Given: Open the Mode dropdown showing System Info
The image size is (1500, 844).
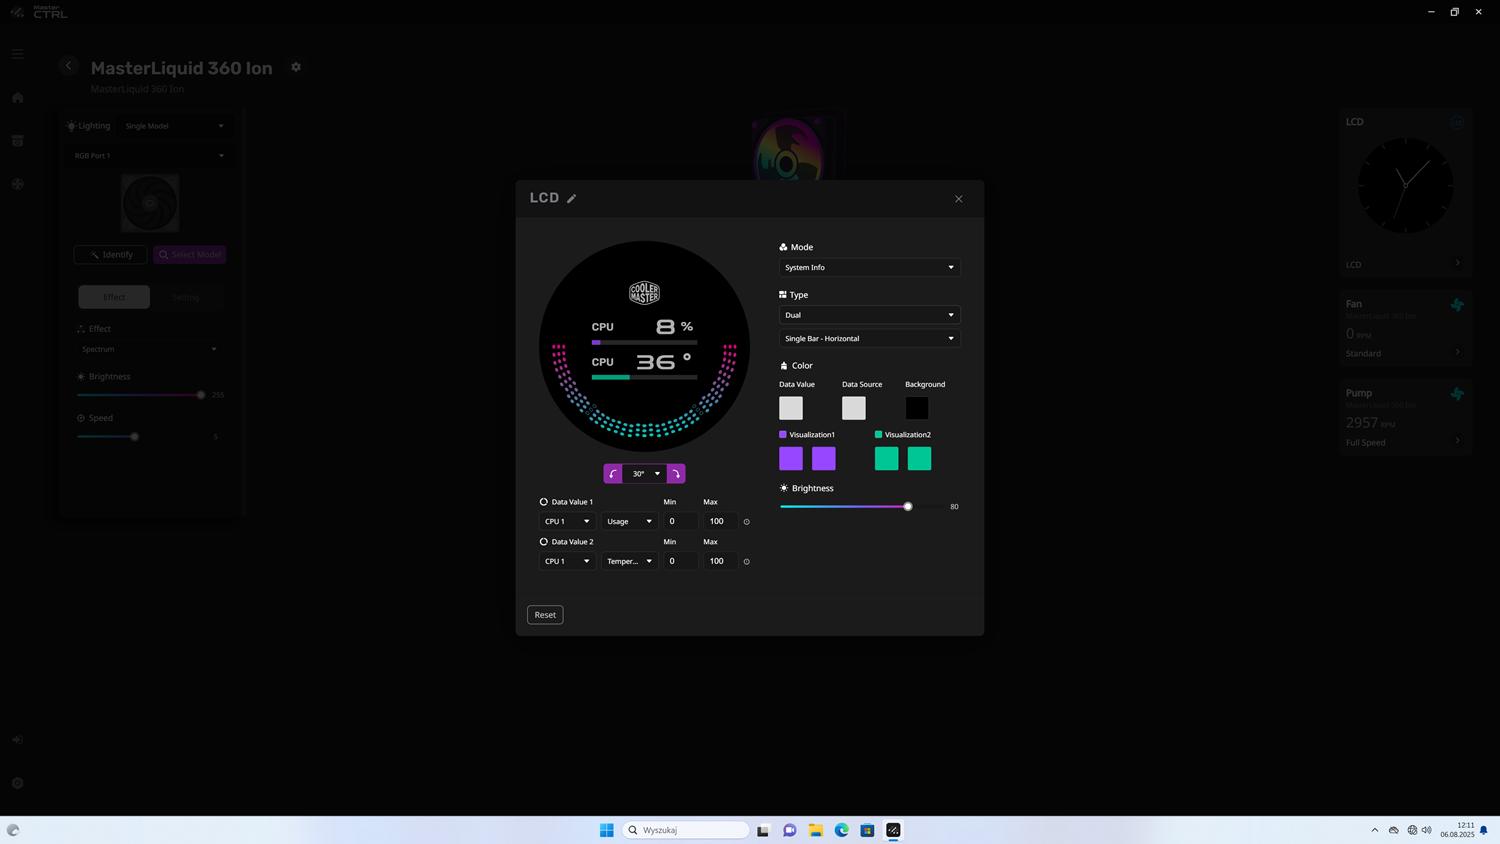Looking at the screenshot, I should click(x=868, y=268).
